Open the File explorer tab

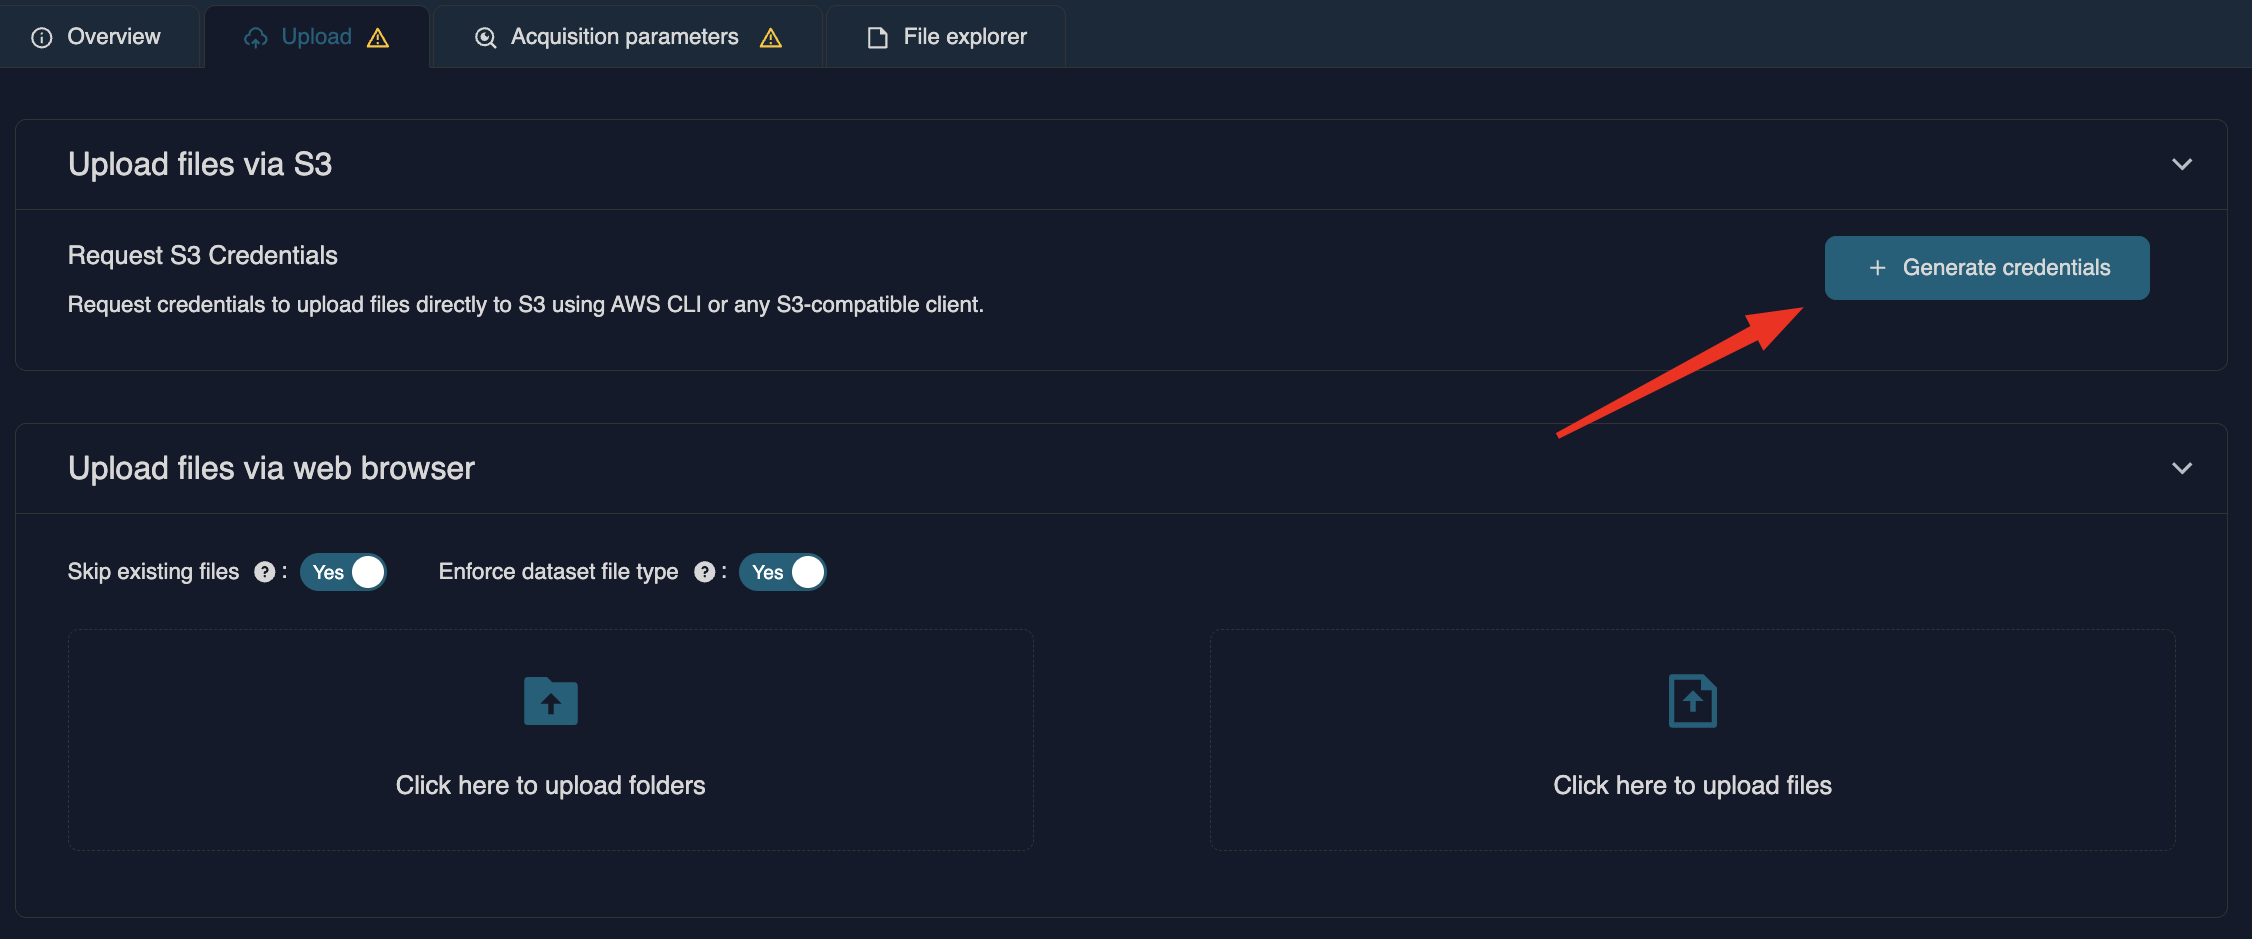coord(946,37)
